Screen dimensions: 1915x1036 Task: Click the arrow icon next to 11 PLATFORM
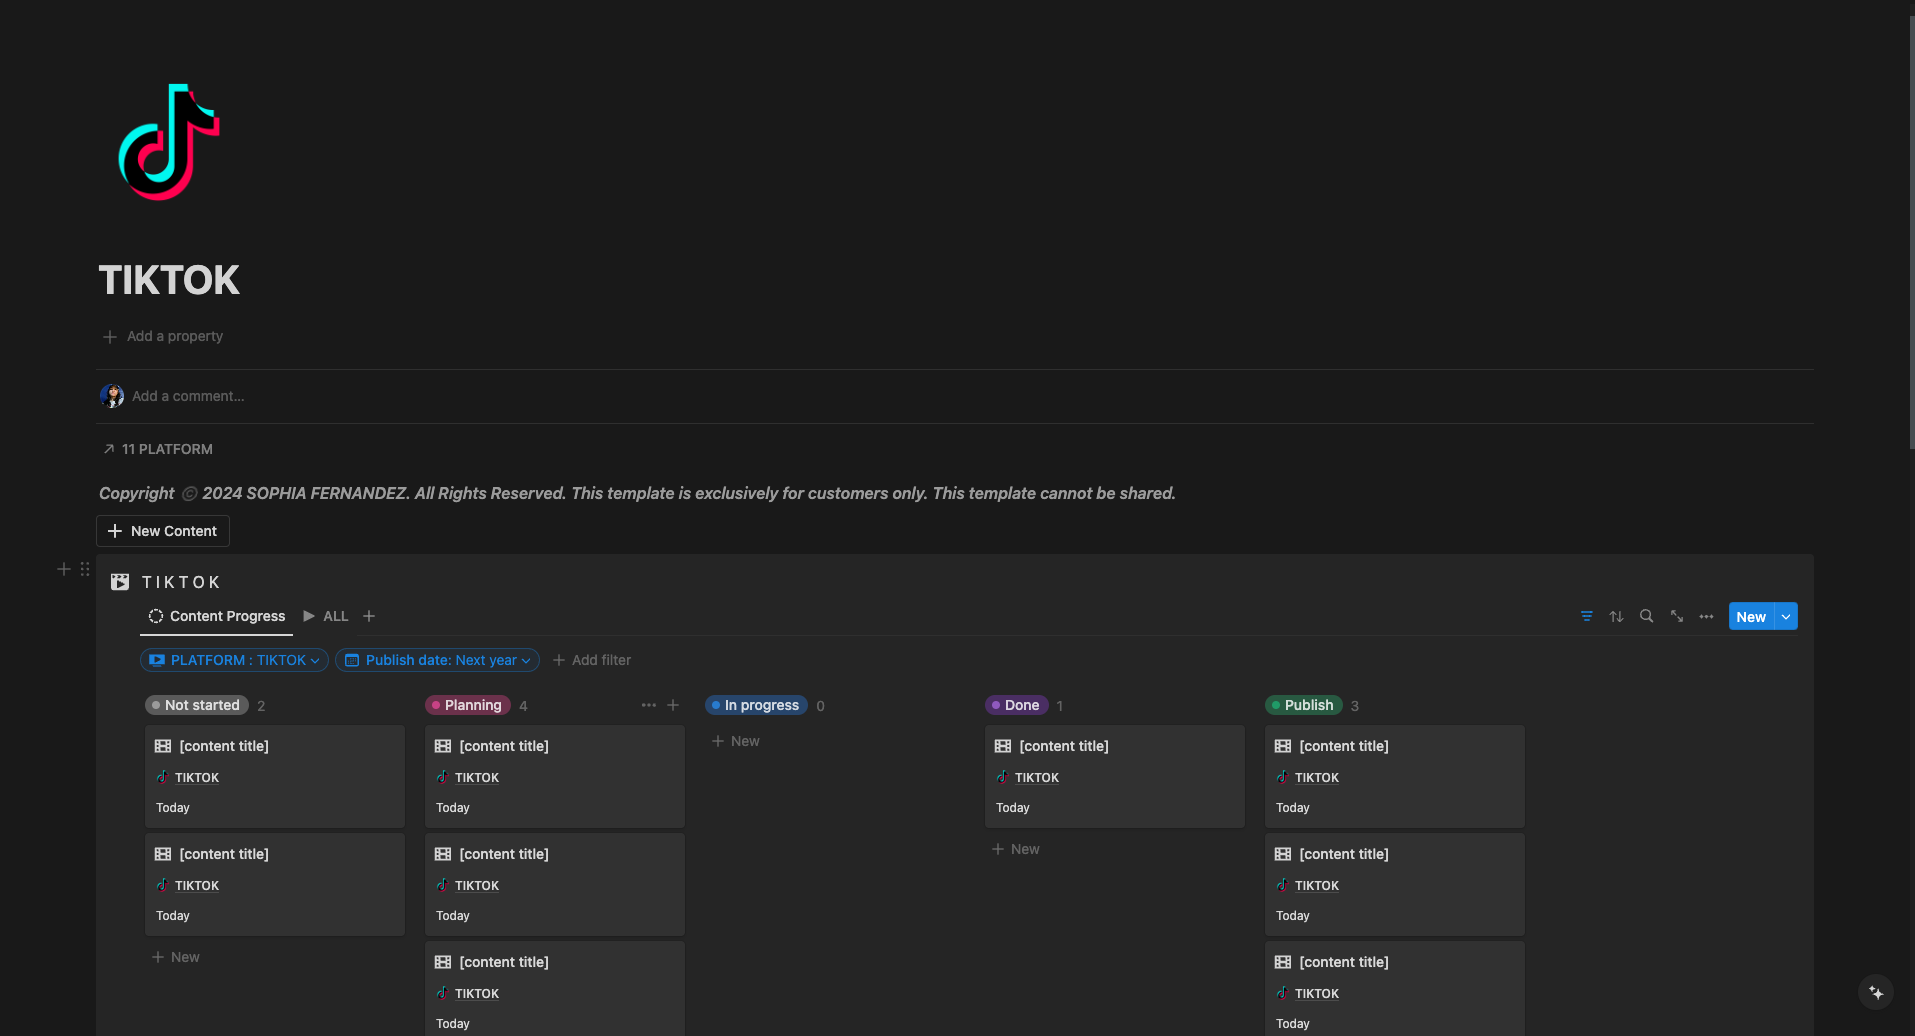109,449
